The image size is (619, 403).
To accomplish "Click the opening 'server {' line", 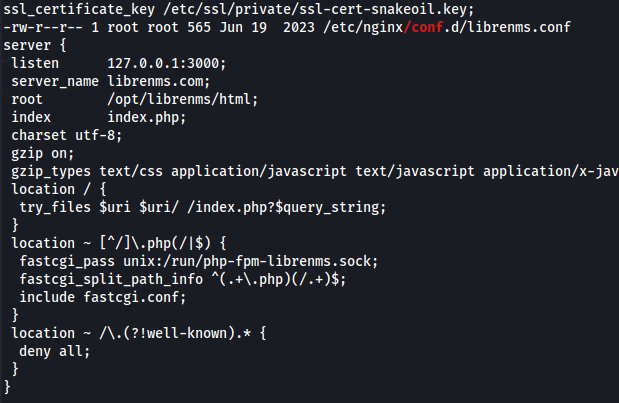I will [35, 45].
